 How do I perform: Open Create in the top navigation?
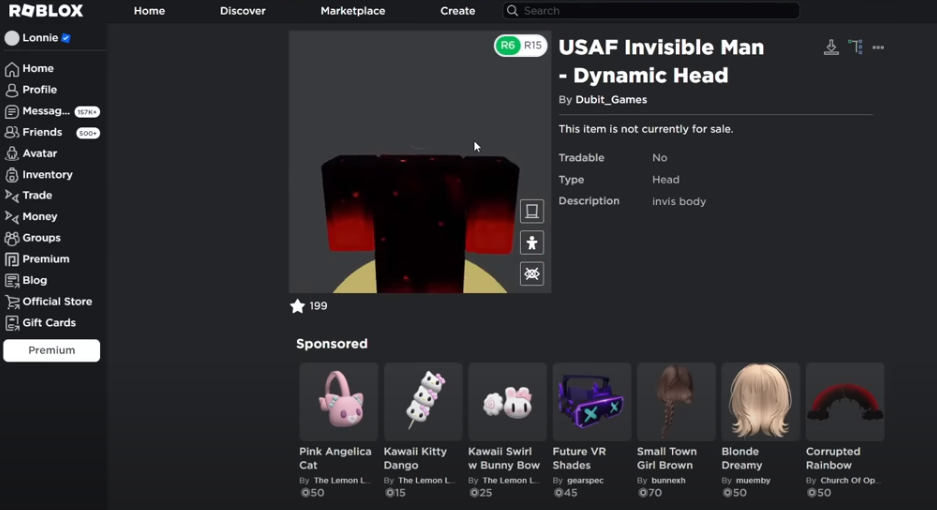pyautogui.click(x=458, y=11)
